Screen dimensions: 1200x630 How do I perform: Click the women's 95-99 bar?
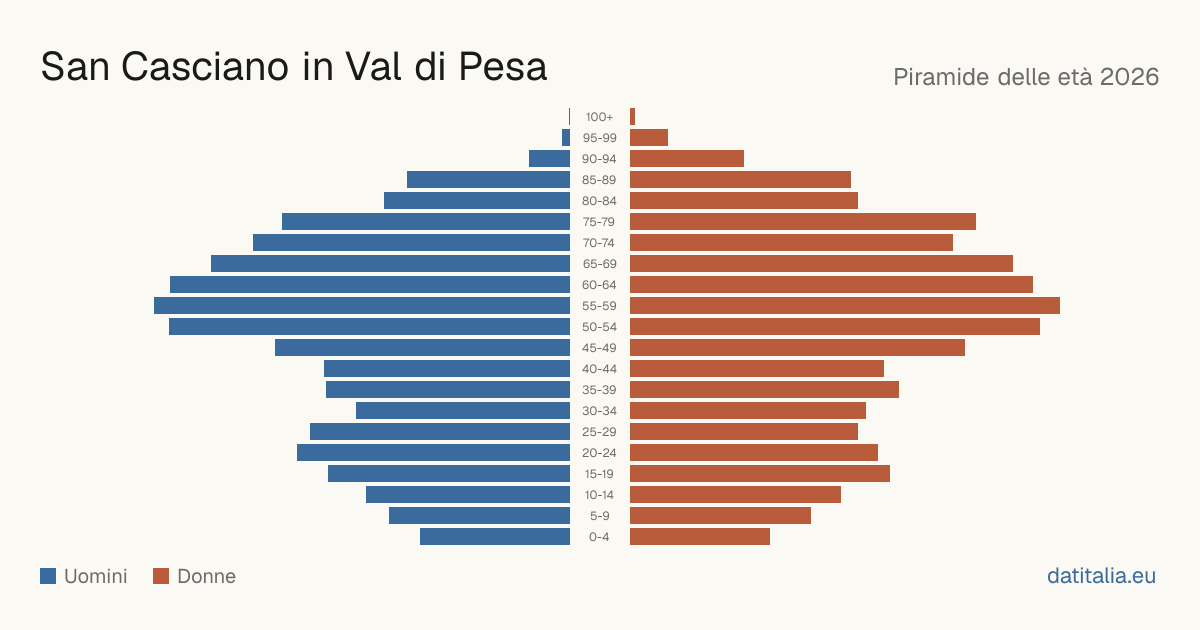tap(649, 138)
